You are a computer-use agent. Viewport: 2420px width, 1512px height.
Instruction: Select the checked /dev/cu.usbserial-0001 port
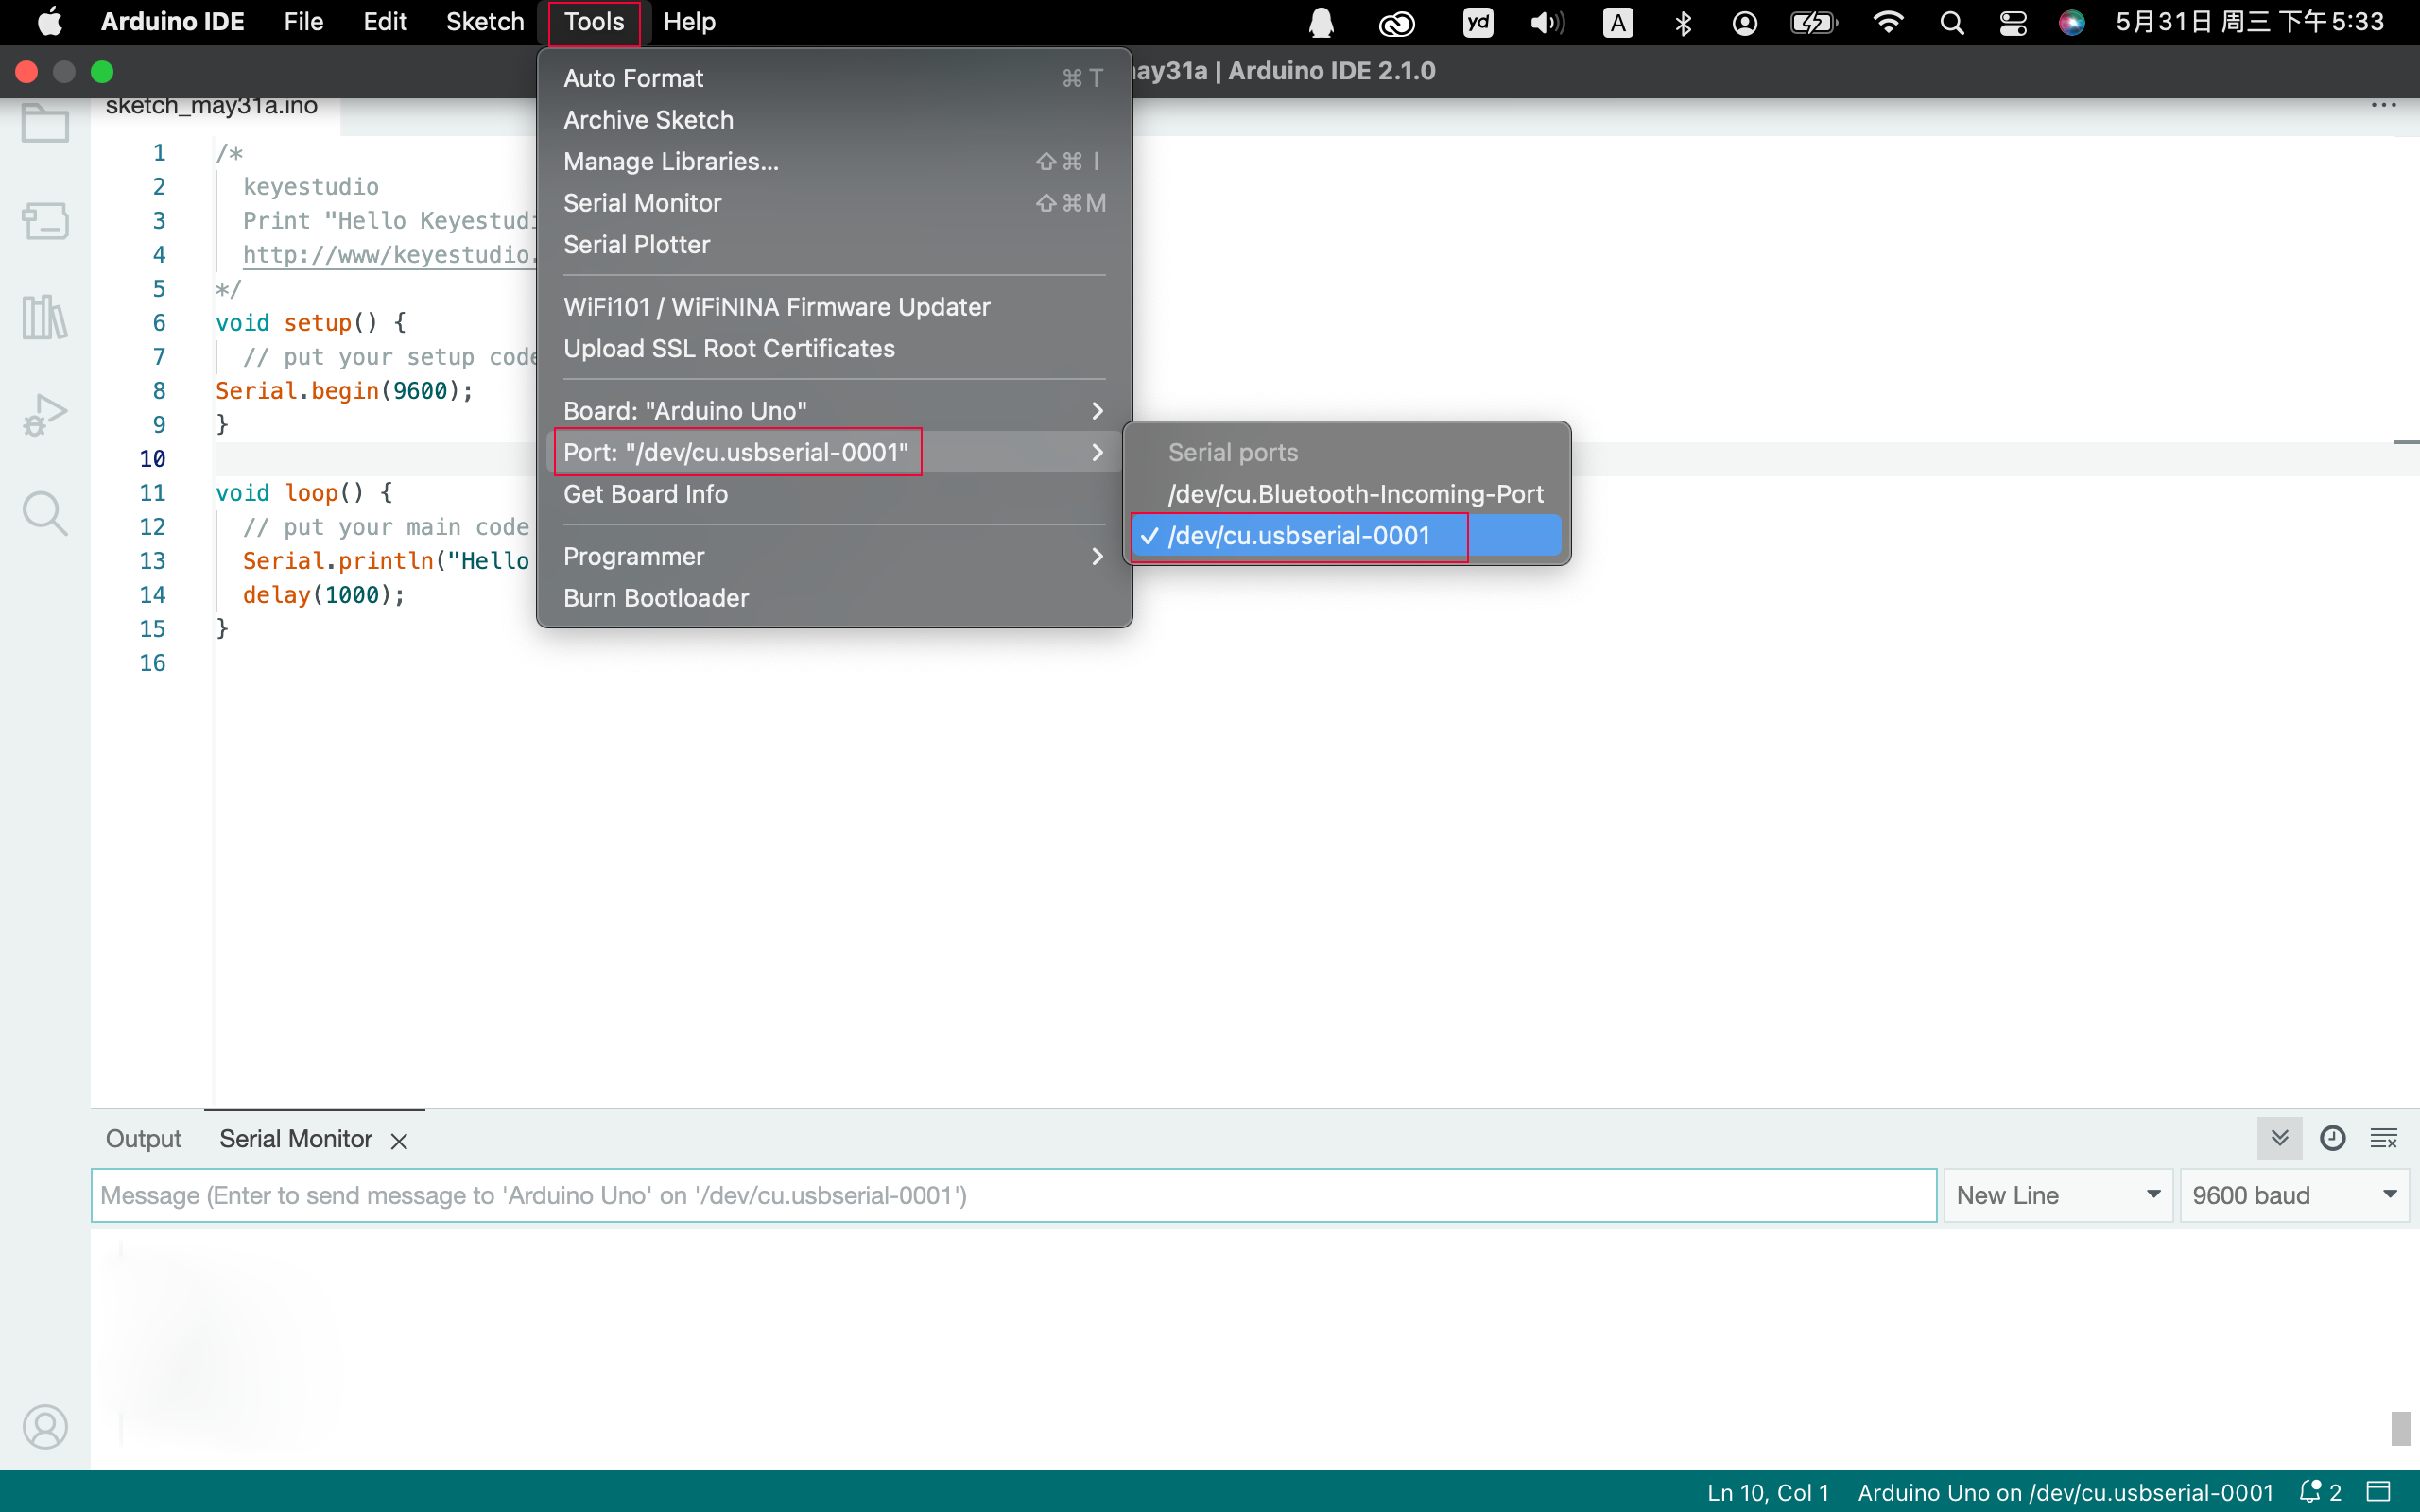click(1346, 535)
